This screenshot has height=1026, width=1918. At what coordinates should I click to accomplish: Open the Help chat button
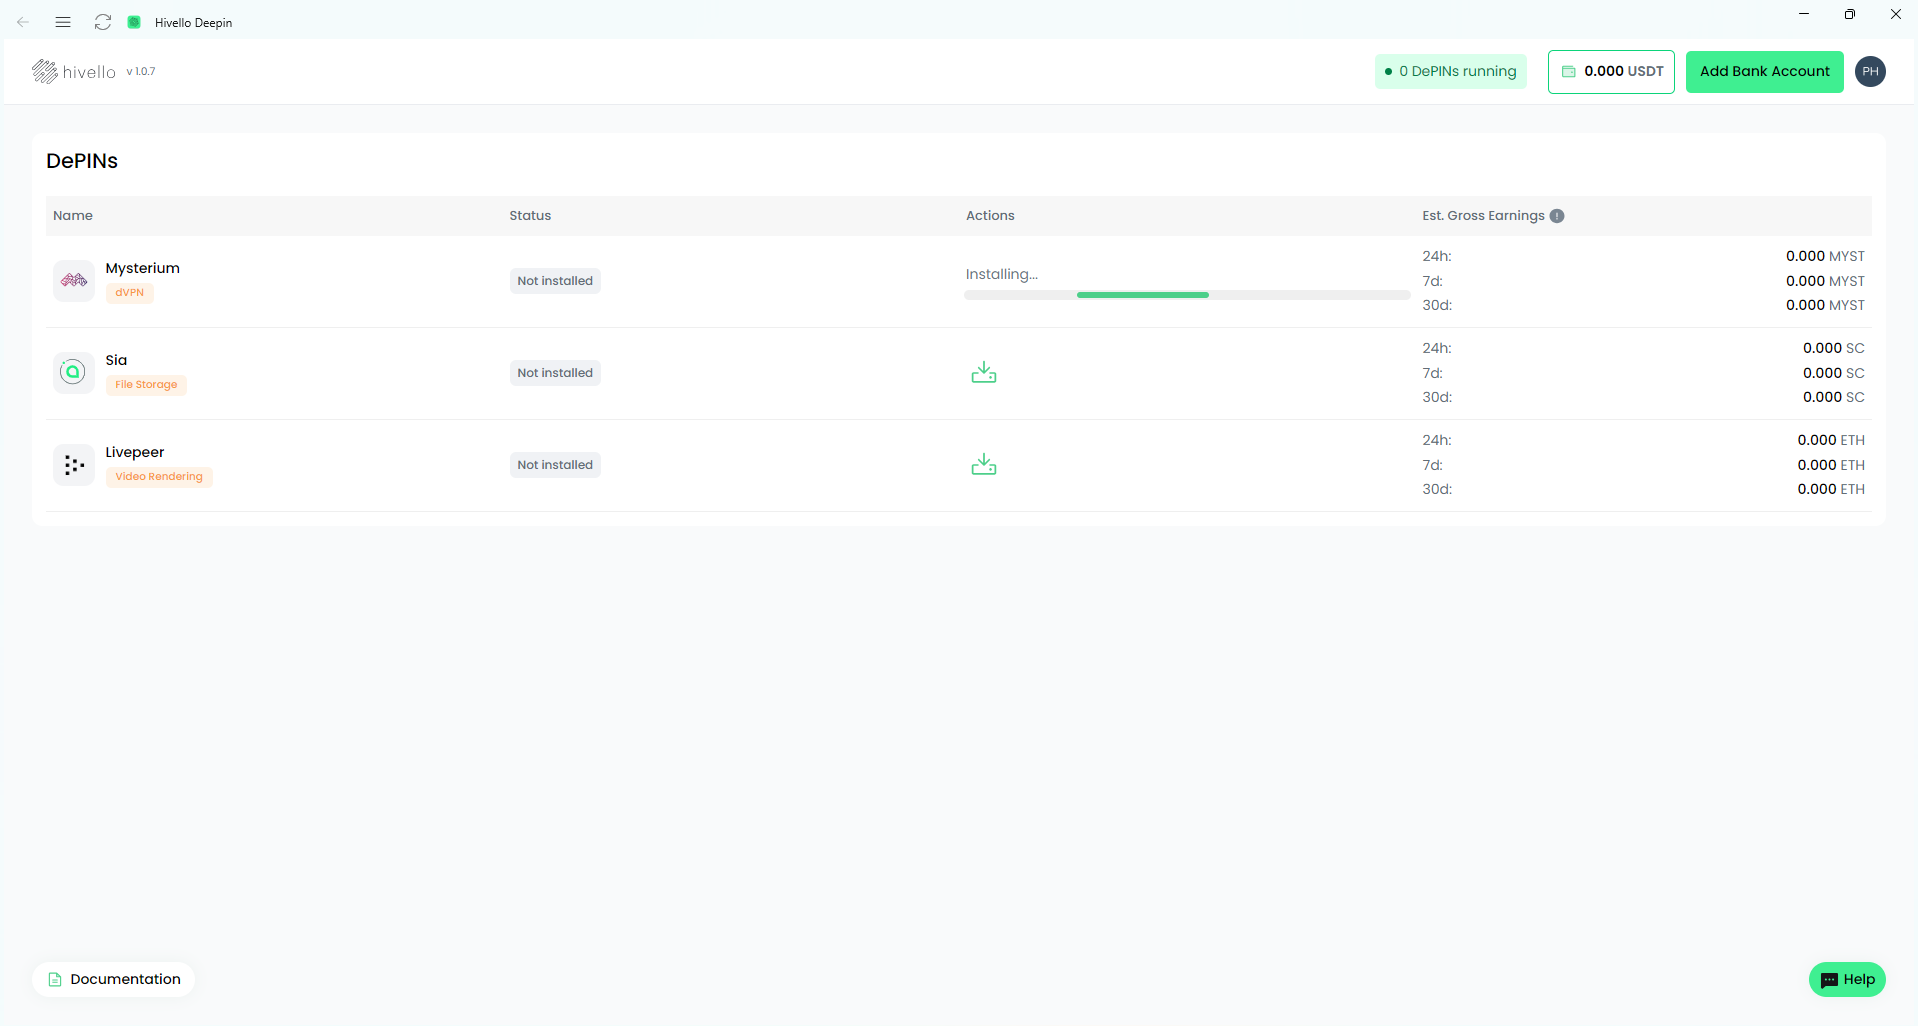pos(1847,980)
